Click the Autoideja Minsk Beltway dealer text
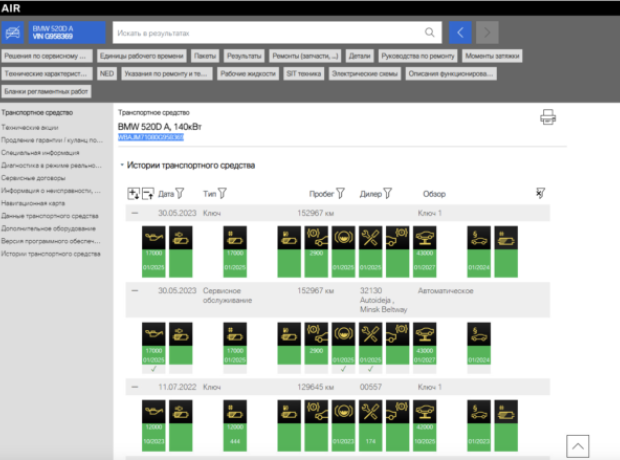 click(383, 305)
